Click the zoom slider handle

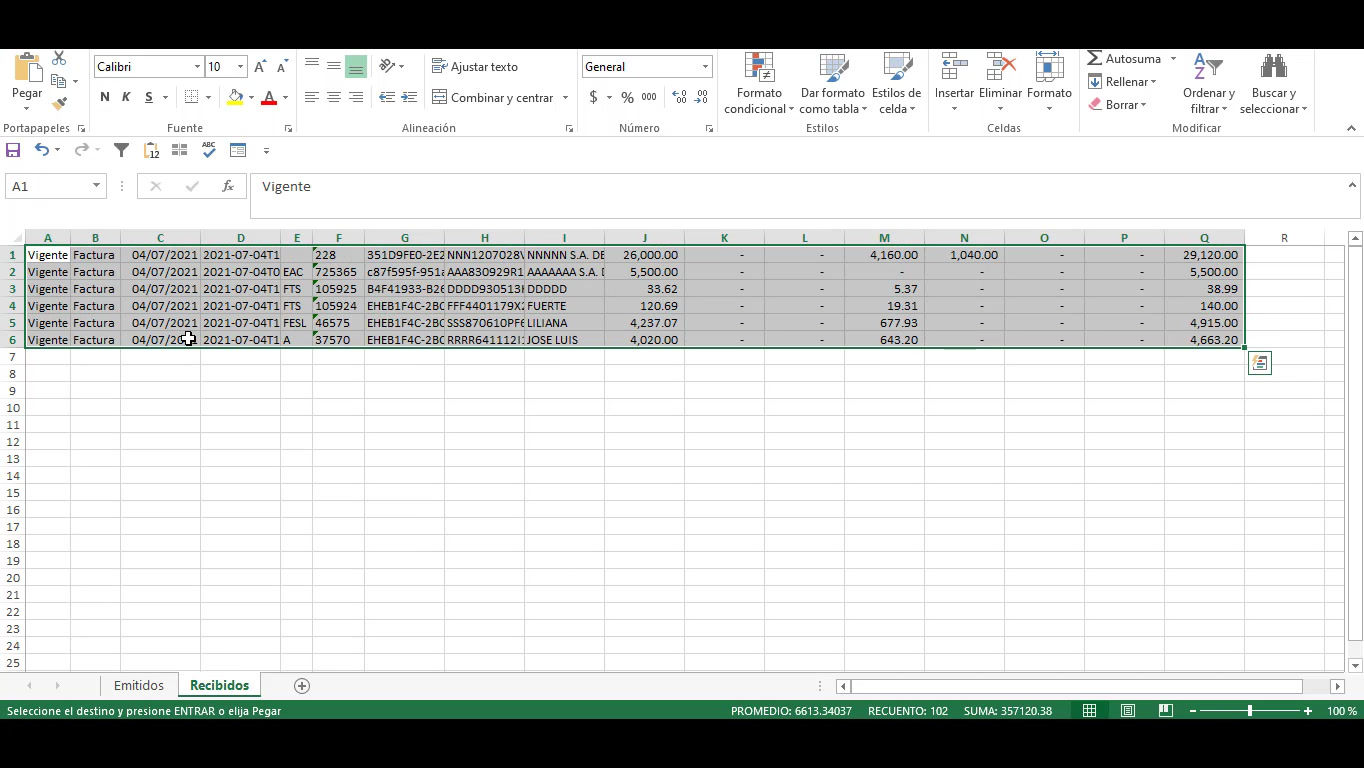pyautogui.click(x=1250, y=710)
